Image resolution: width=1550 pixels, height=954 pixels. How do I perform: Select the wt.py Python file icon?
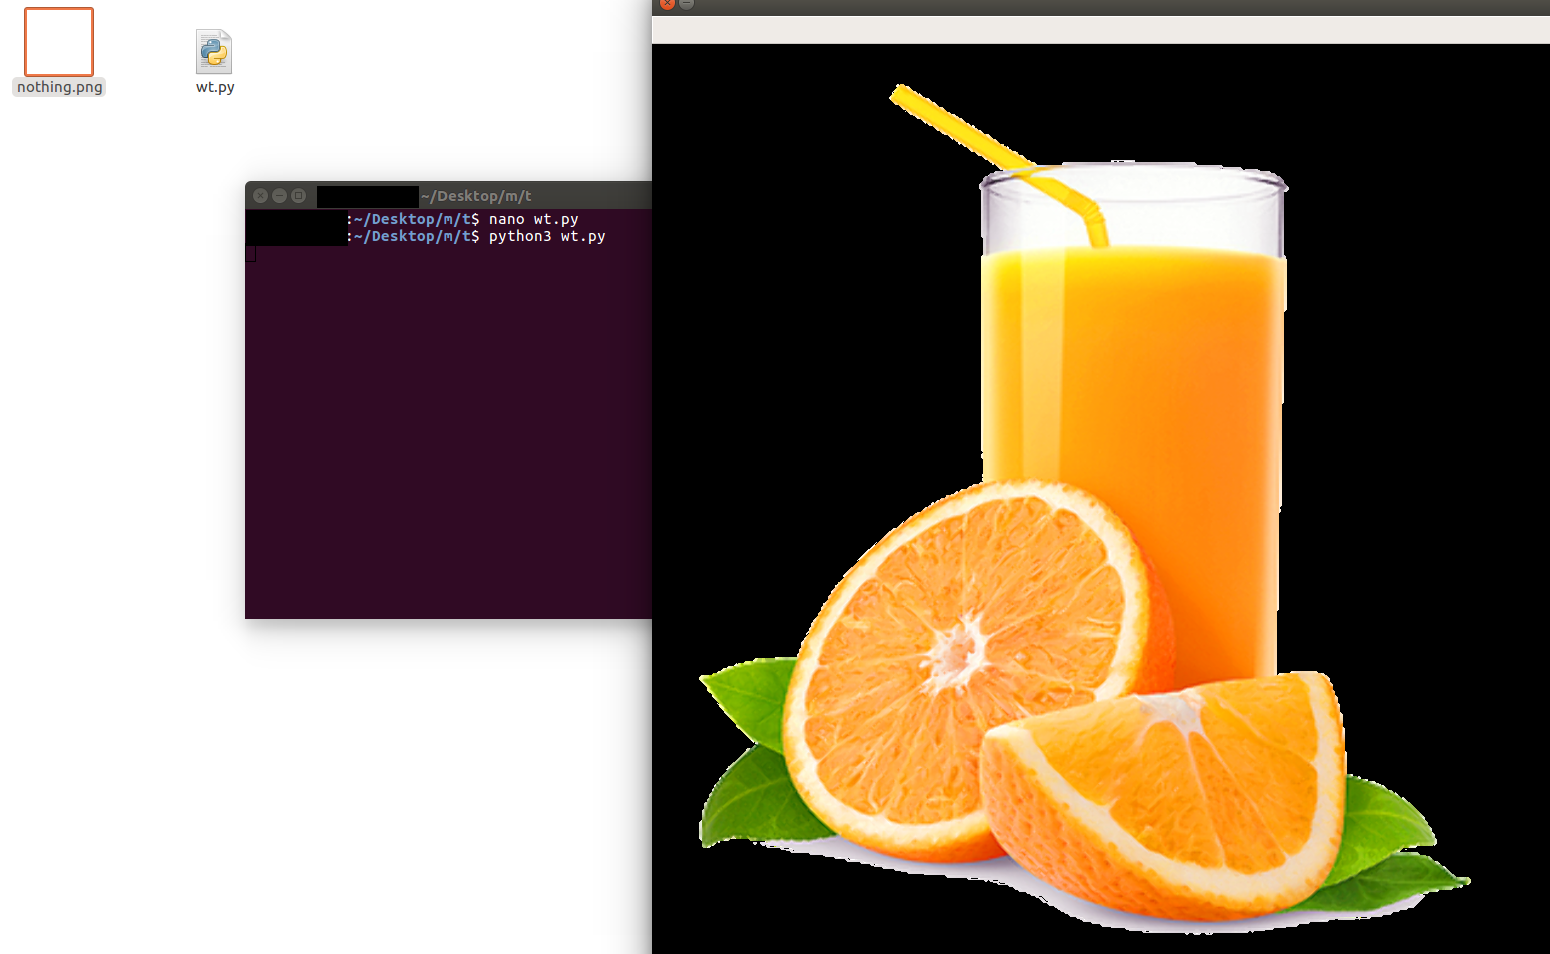click(x=214, y=52)
